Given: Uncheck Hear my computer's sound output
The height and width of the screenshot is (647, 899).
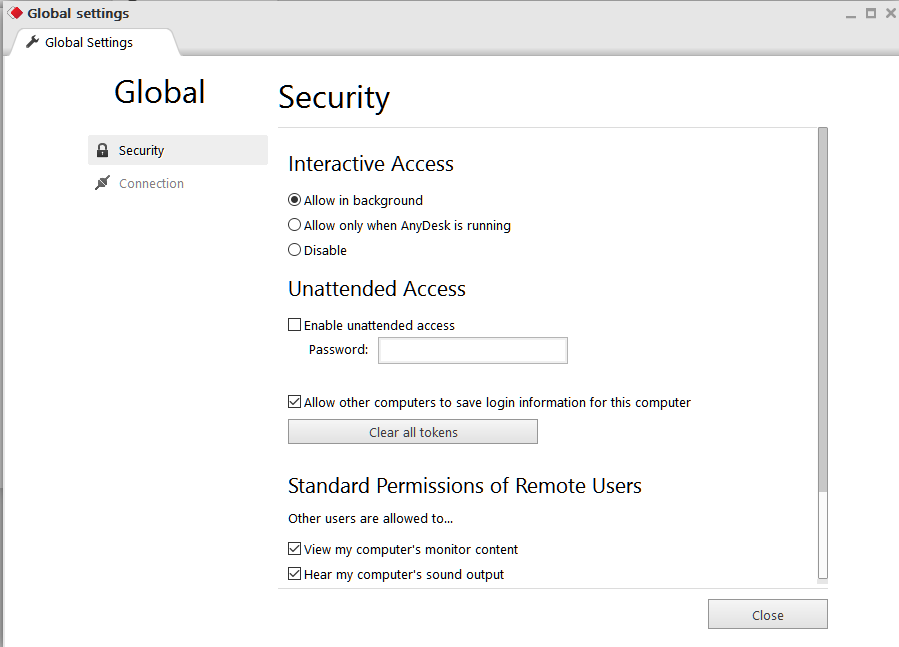Looking at the screenshot, I should (x=294, y=574).
